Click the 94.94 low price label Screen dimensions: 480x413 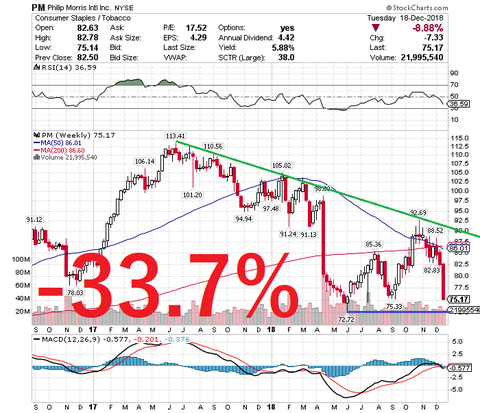tap(243, 219)
